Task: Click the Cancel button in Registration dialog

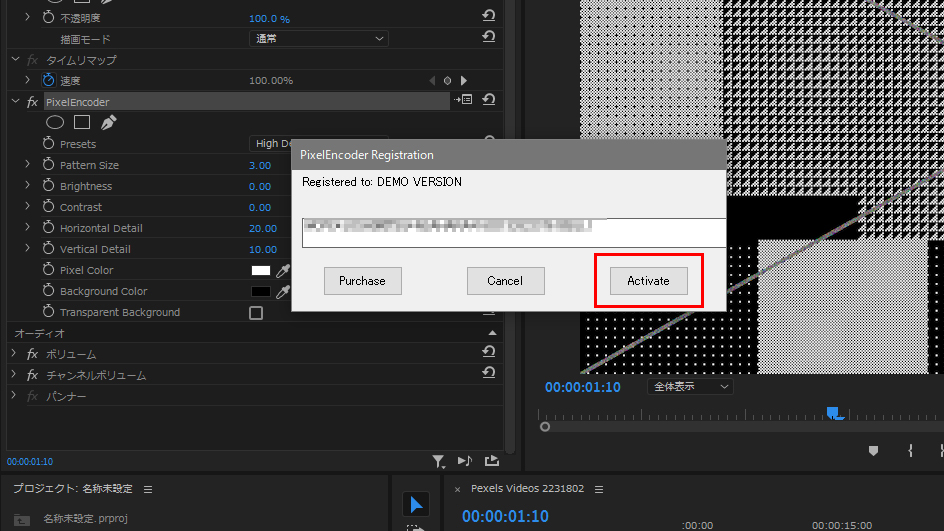Action: (x=505, y=281)
